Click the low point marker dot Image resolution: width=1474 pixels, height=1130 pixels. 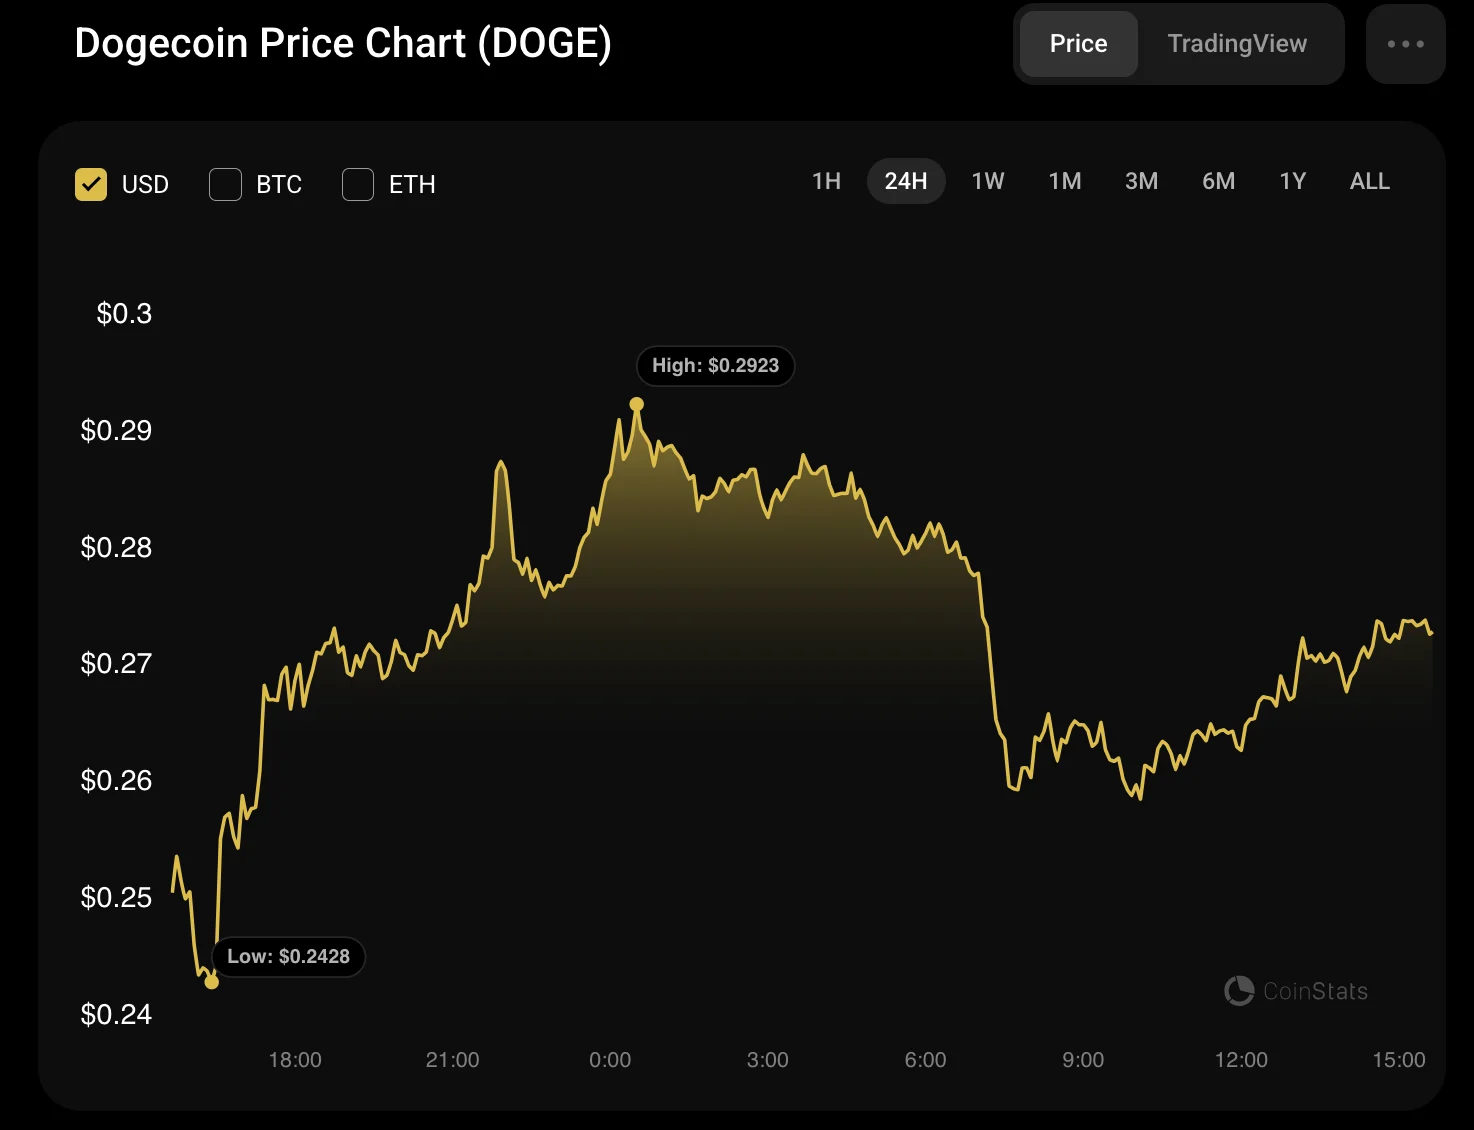click(x=211, y=982)
